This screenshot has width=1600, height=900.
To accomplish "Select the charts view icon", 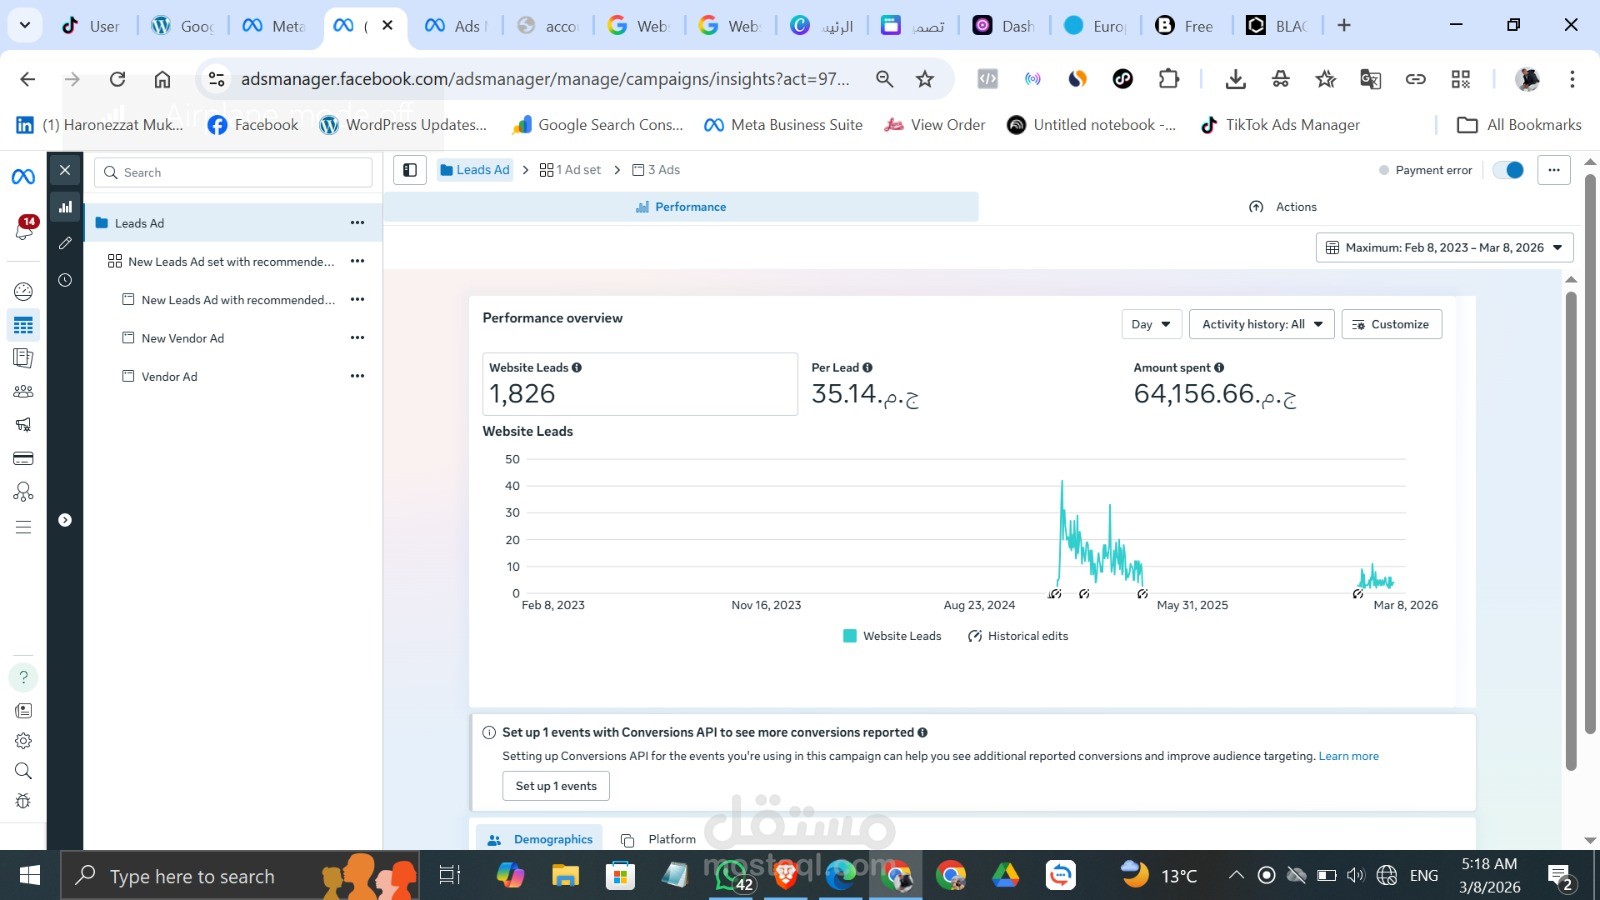I will pyautogui.click(x=65, y=207).
